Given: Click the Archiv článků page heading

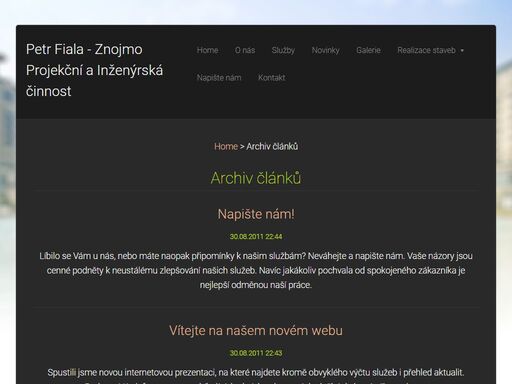Looking at the screenshot, I should point(256,178).
